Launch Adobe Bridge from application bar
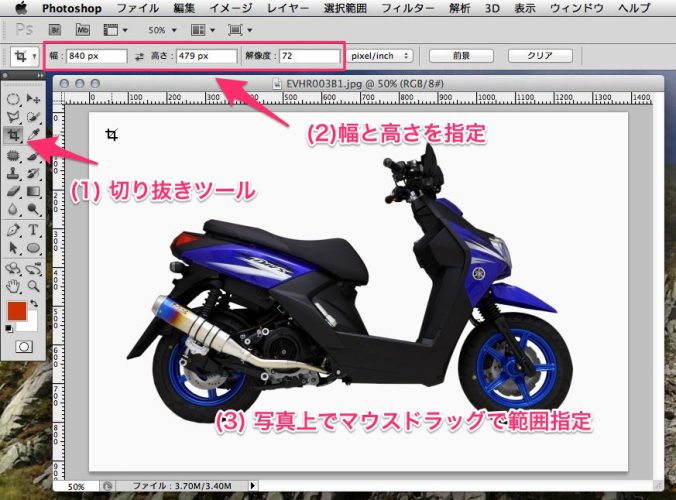676x500 pixels. pos(55,30)
